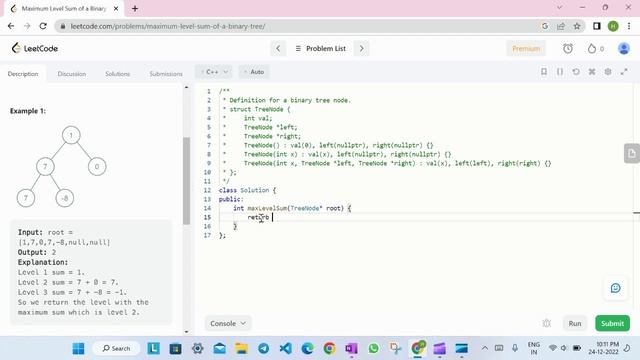Go to the next problem arrow

pos(361,49)
